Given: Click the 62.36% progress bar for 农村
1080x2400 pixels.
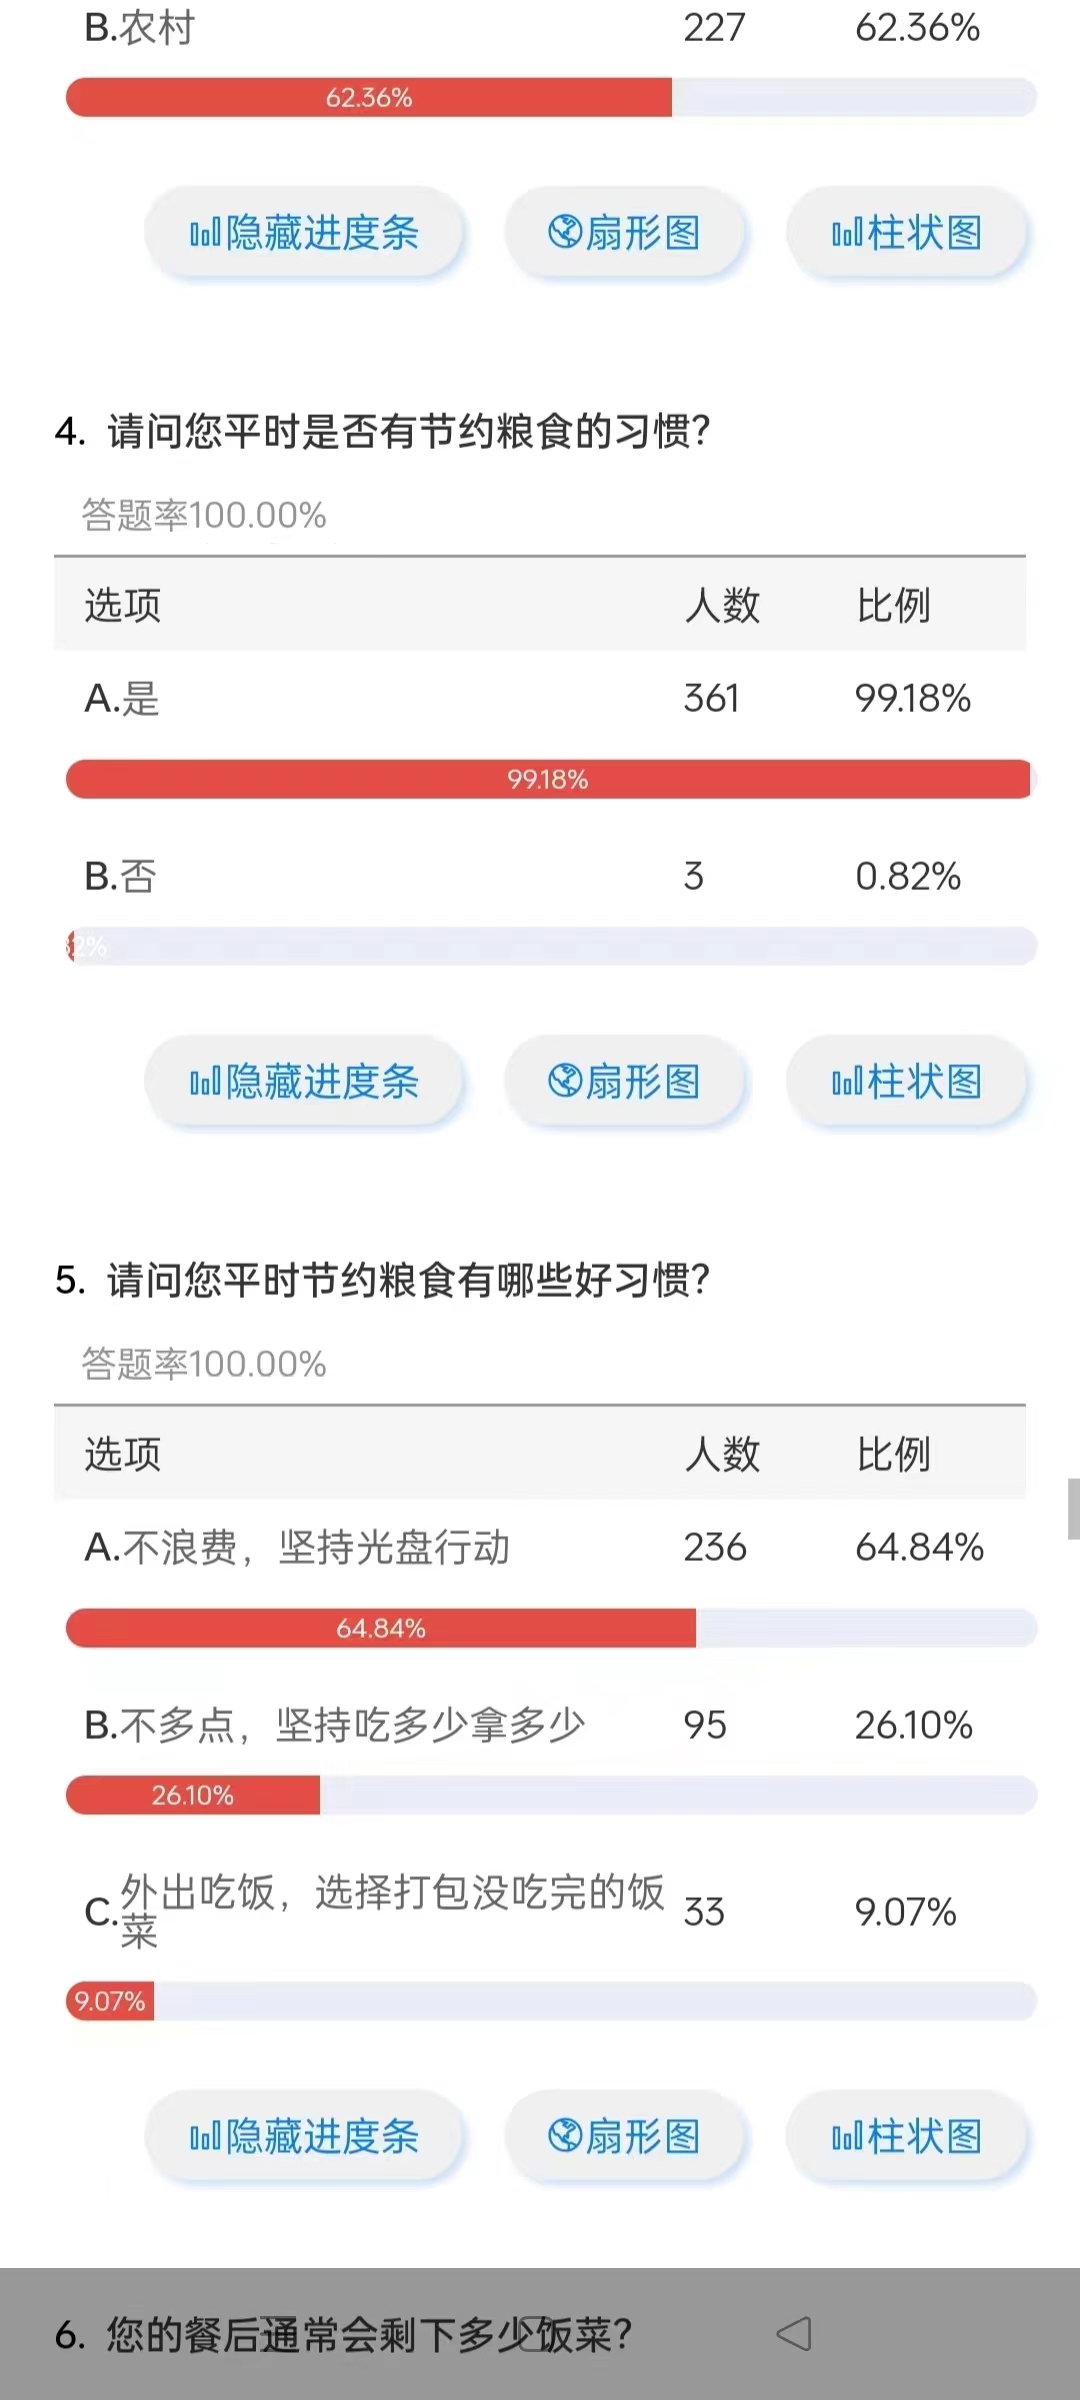Looking at the screenshot, I should 369,97.
